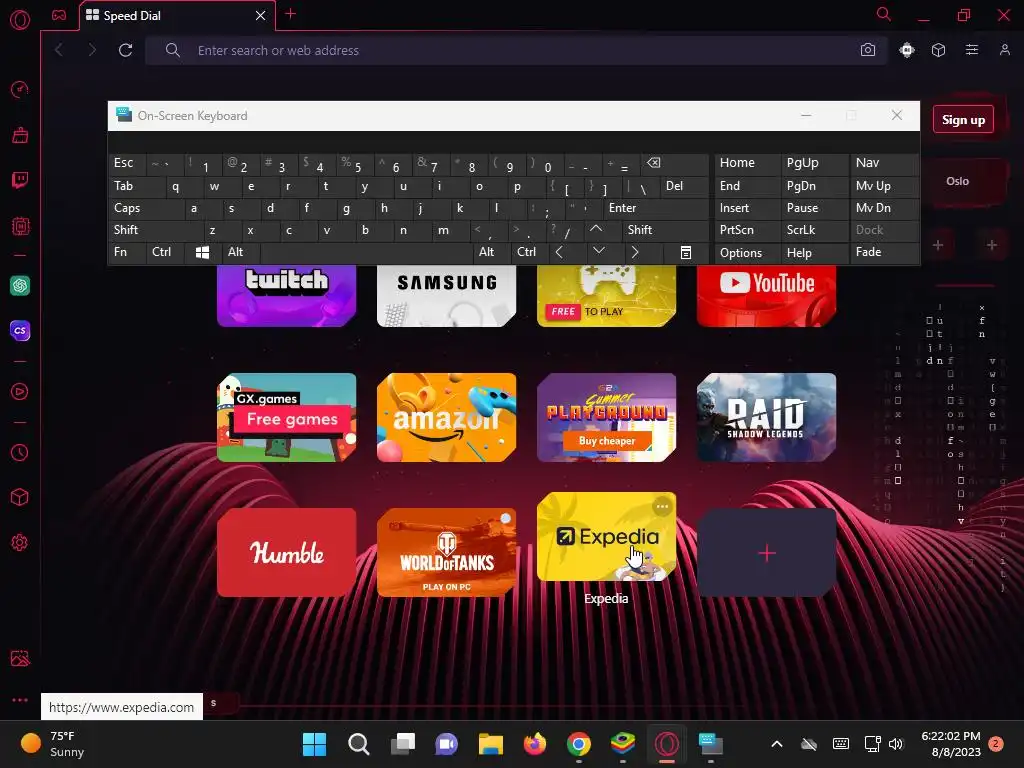Open the RAID Shadow Legends tile
The image size is (1024, 768).
pyautogui.click(x=767, y=417)
